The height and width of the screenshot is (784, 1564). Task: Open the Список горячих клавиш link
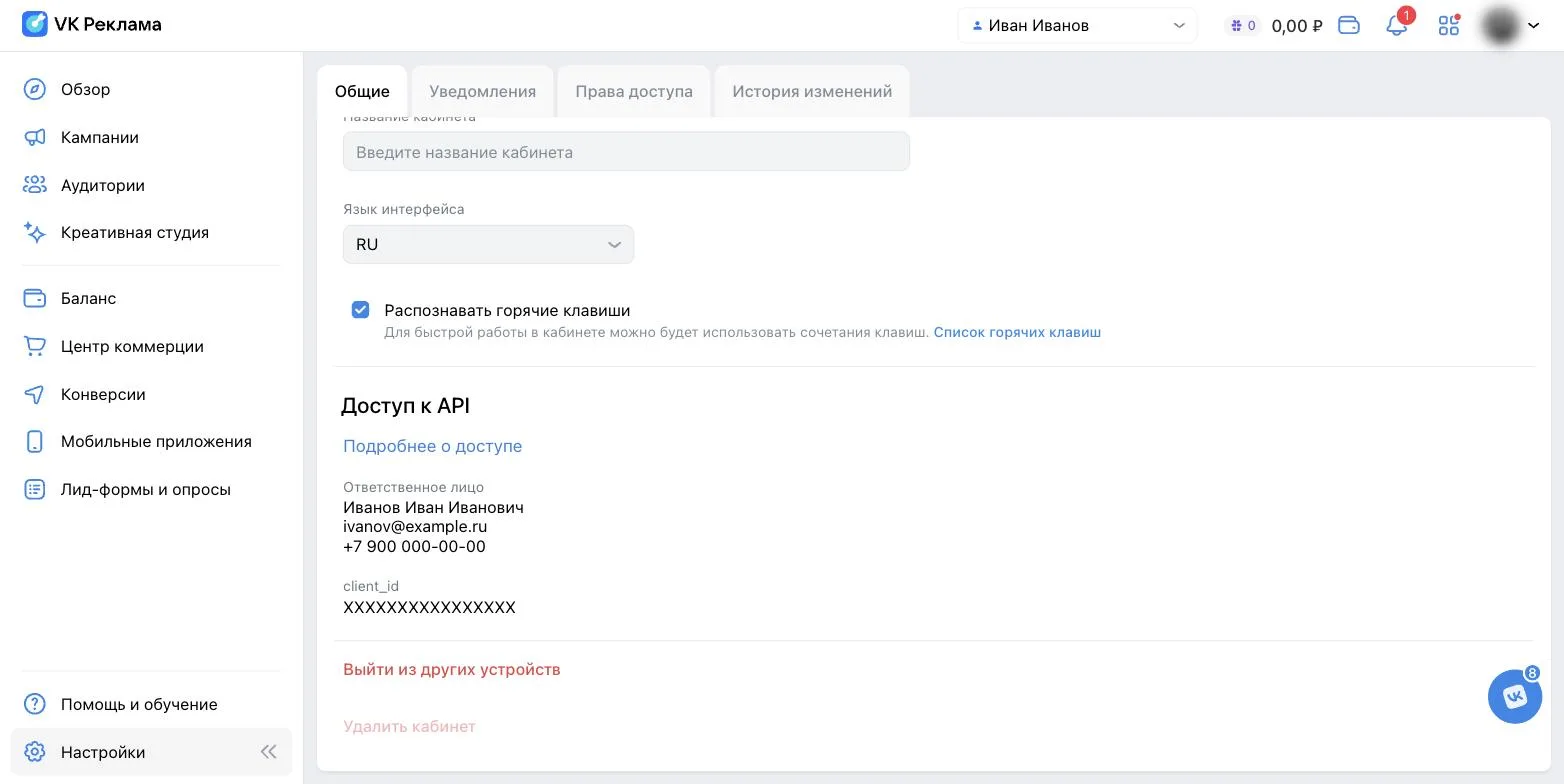click(1017, 332)
